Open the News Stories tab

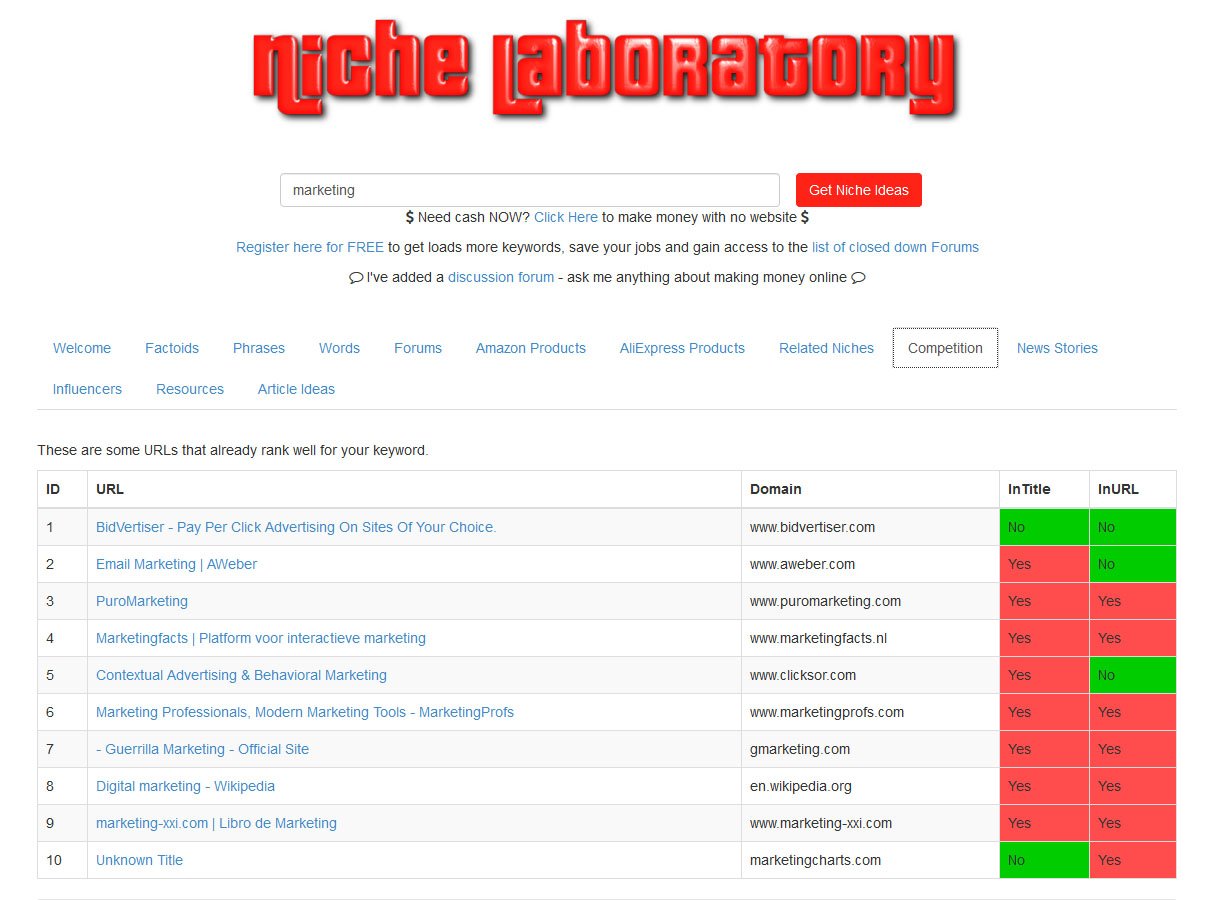[x=1057, y=348]
